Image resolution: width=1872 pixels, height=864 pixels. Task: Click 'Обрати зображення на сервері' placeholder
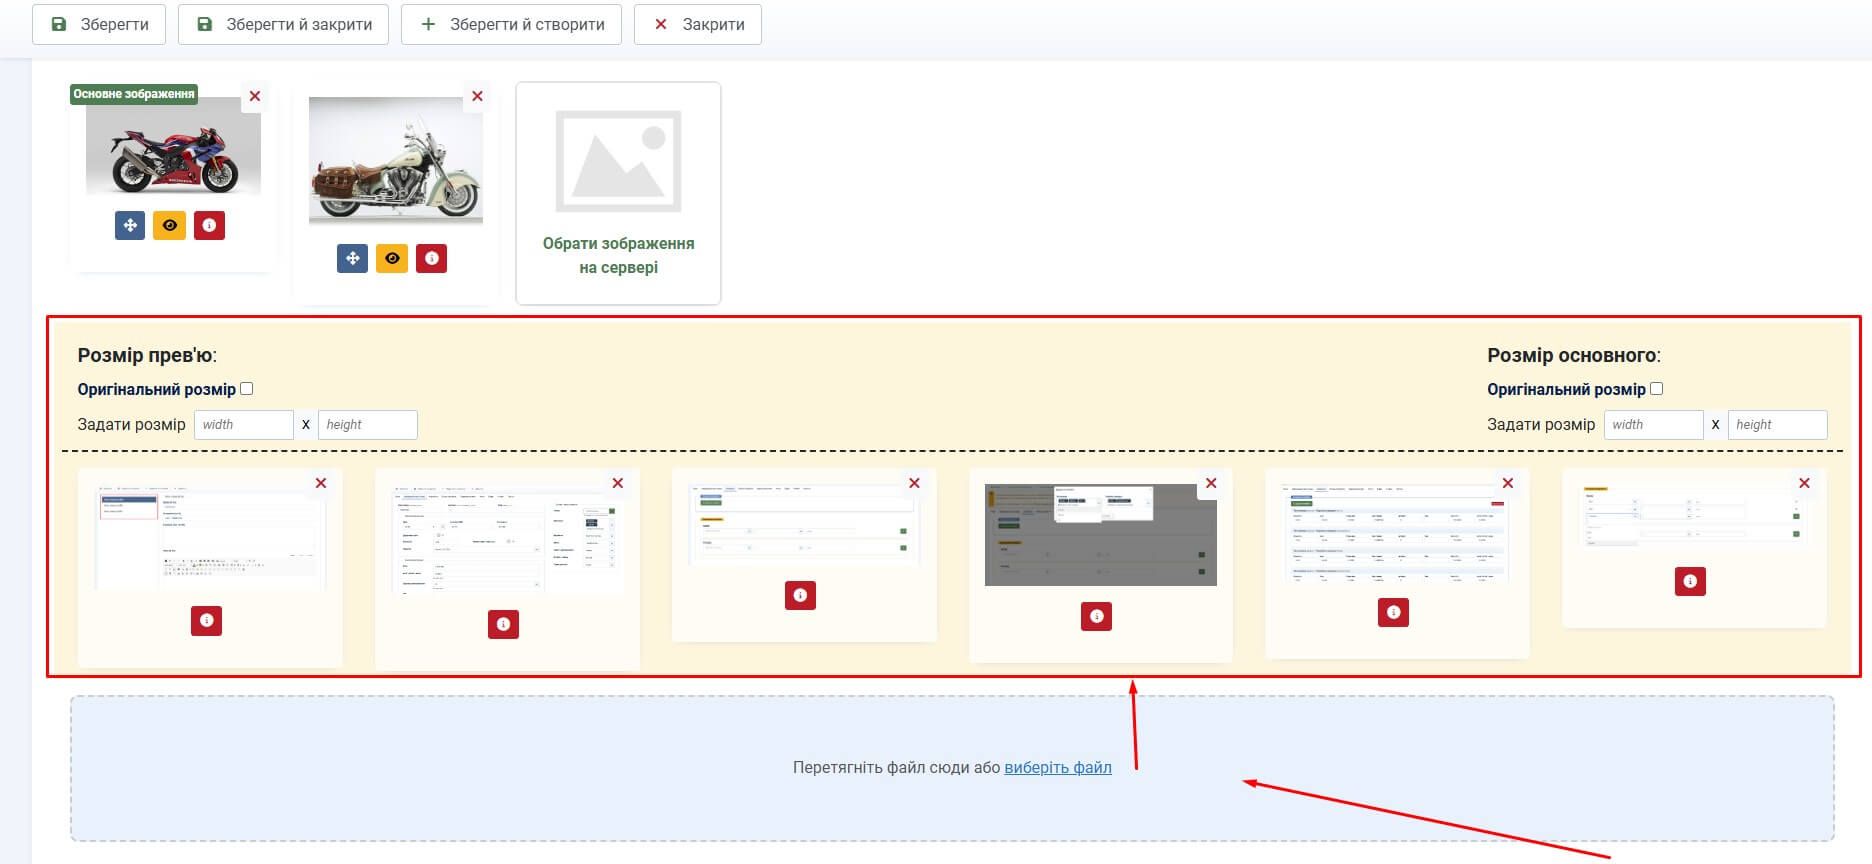618,193
